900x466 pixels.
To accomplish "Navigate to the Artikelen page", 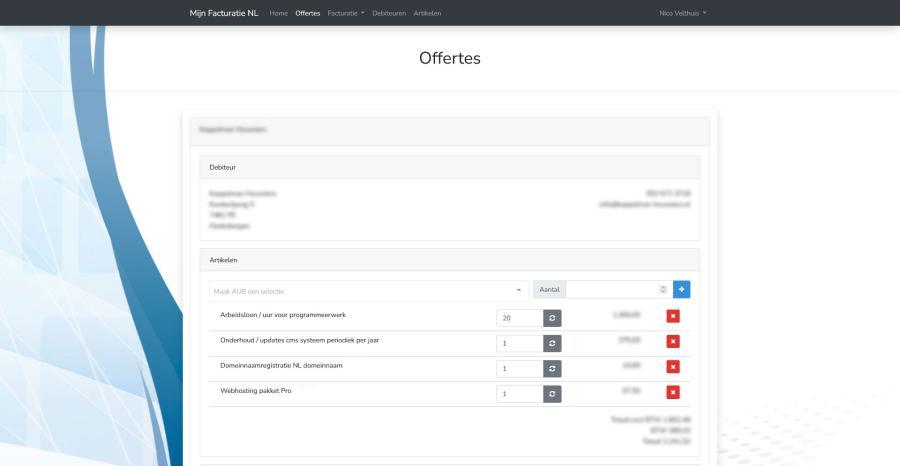I will click(x=427, y=13).
